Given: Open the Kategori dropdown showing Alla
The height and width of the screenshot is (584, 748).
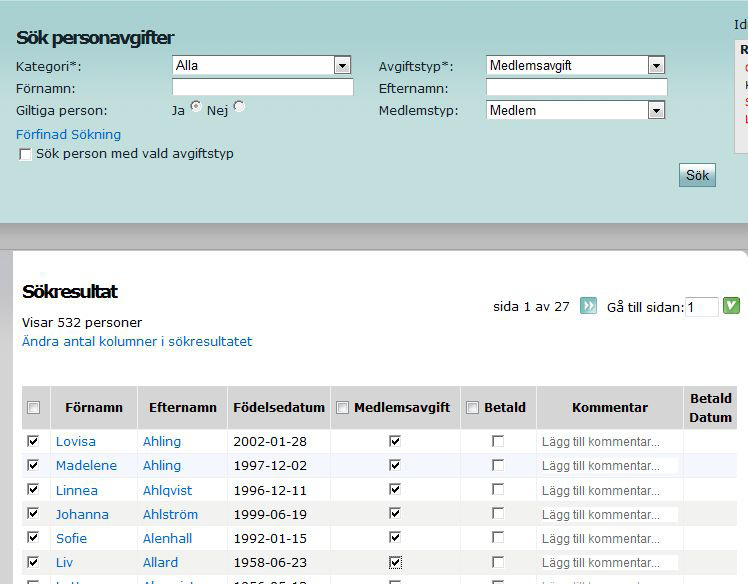Looking at the screenshot, I should click(x=261, y=65).
